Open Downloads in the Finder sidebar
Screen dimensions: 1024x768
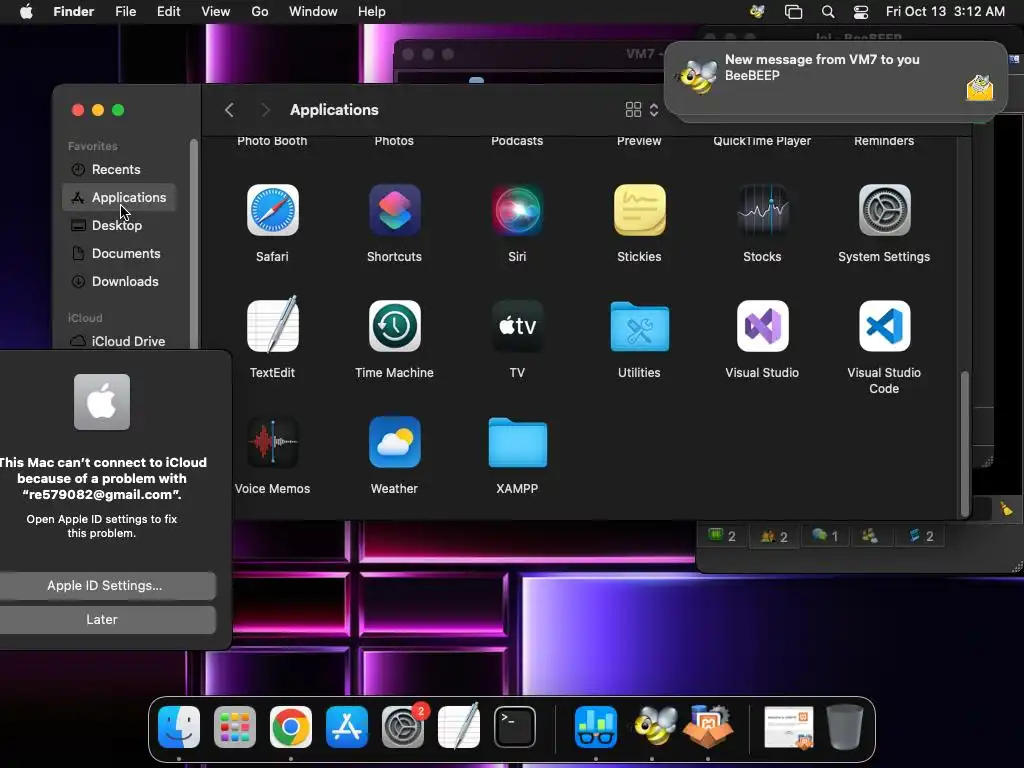(118, 281)
